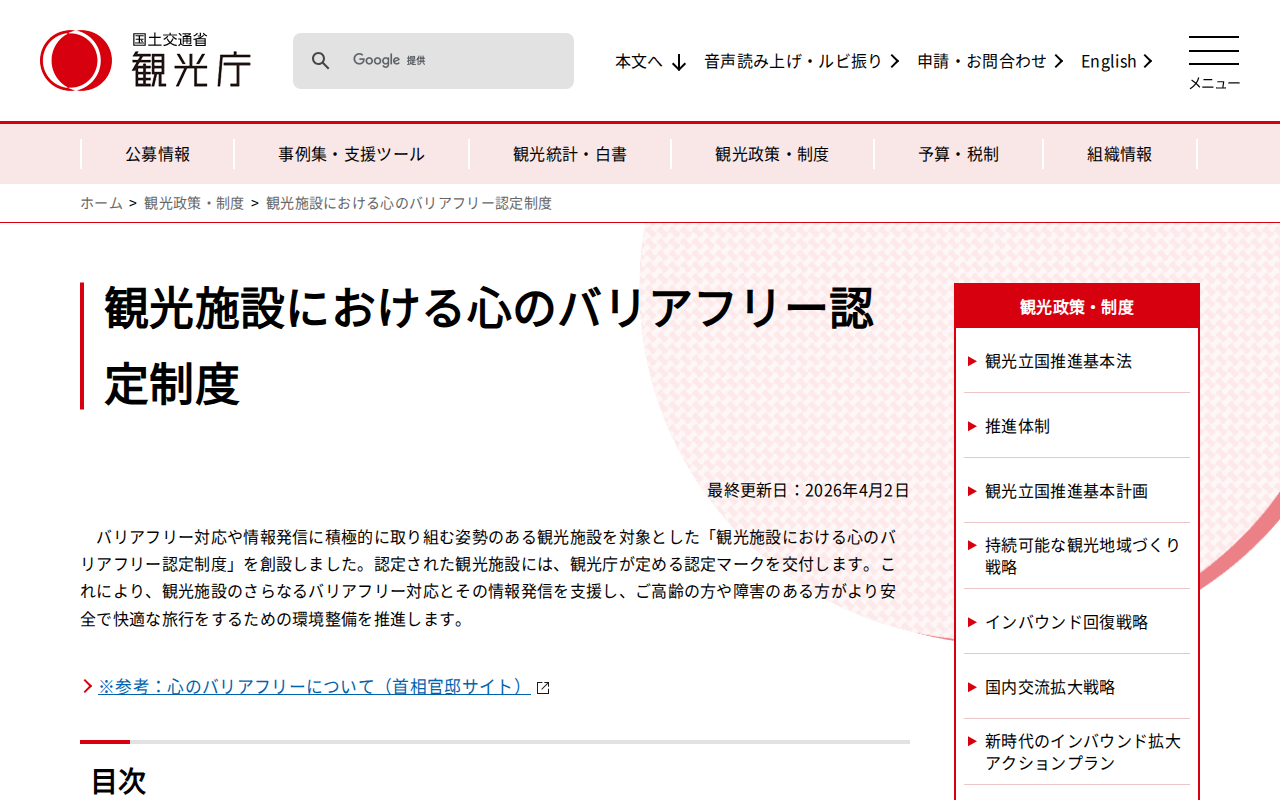
Task: Click sidebar header 観光政策・制度
Action: coord(1077,307)
